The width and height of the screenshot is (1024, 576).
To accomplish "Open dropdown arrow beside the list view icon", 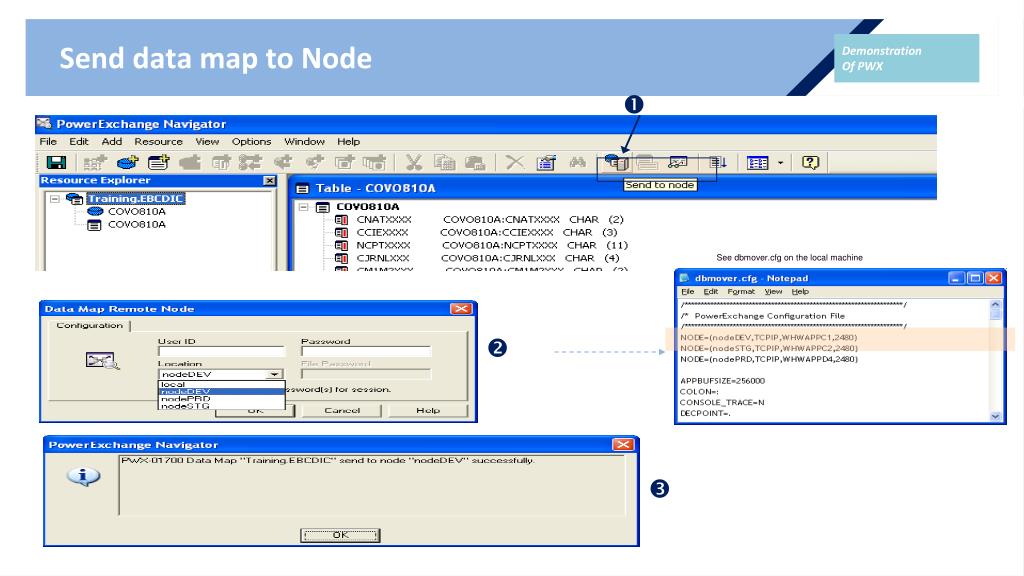I will click(780, 163).
